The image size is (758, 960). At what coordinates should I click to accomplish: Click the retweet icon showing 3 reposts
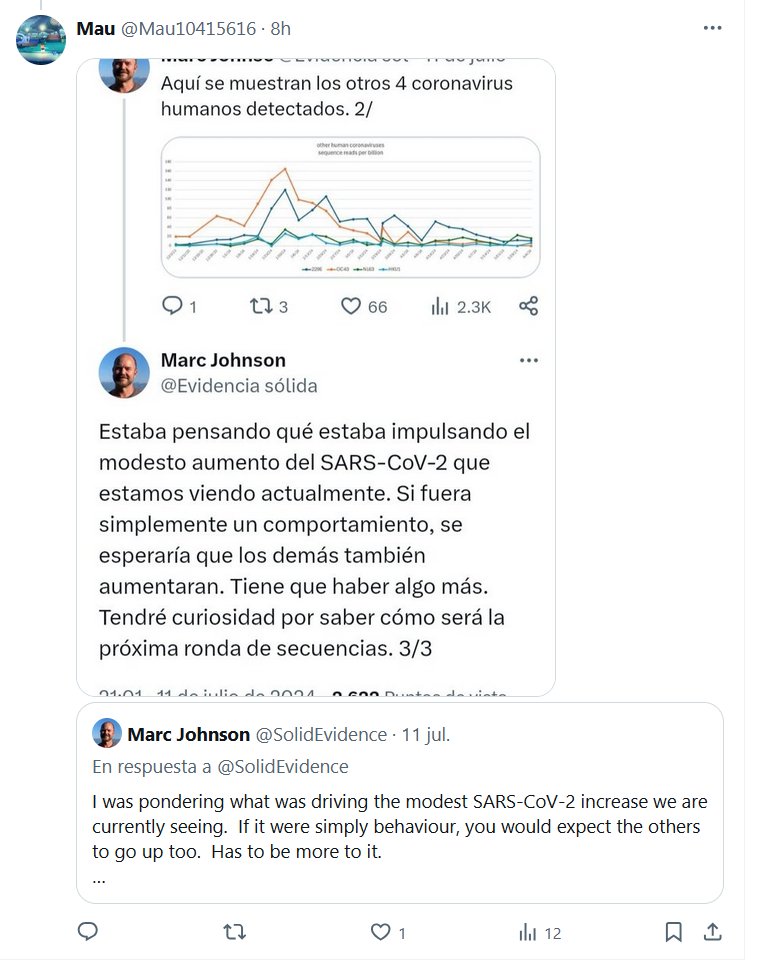(x=259, y=306)
